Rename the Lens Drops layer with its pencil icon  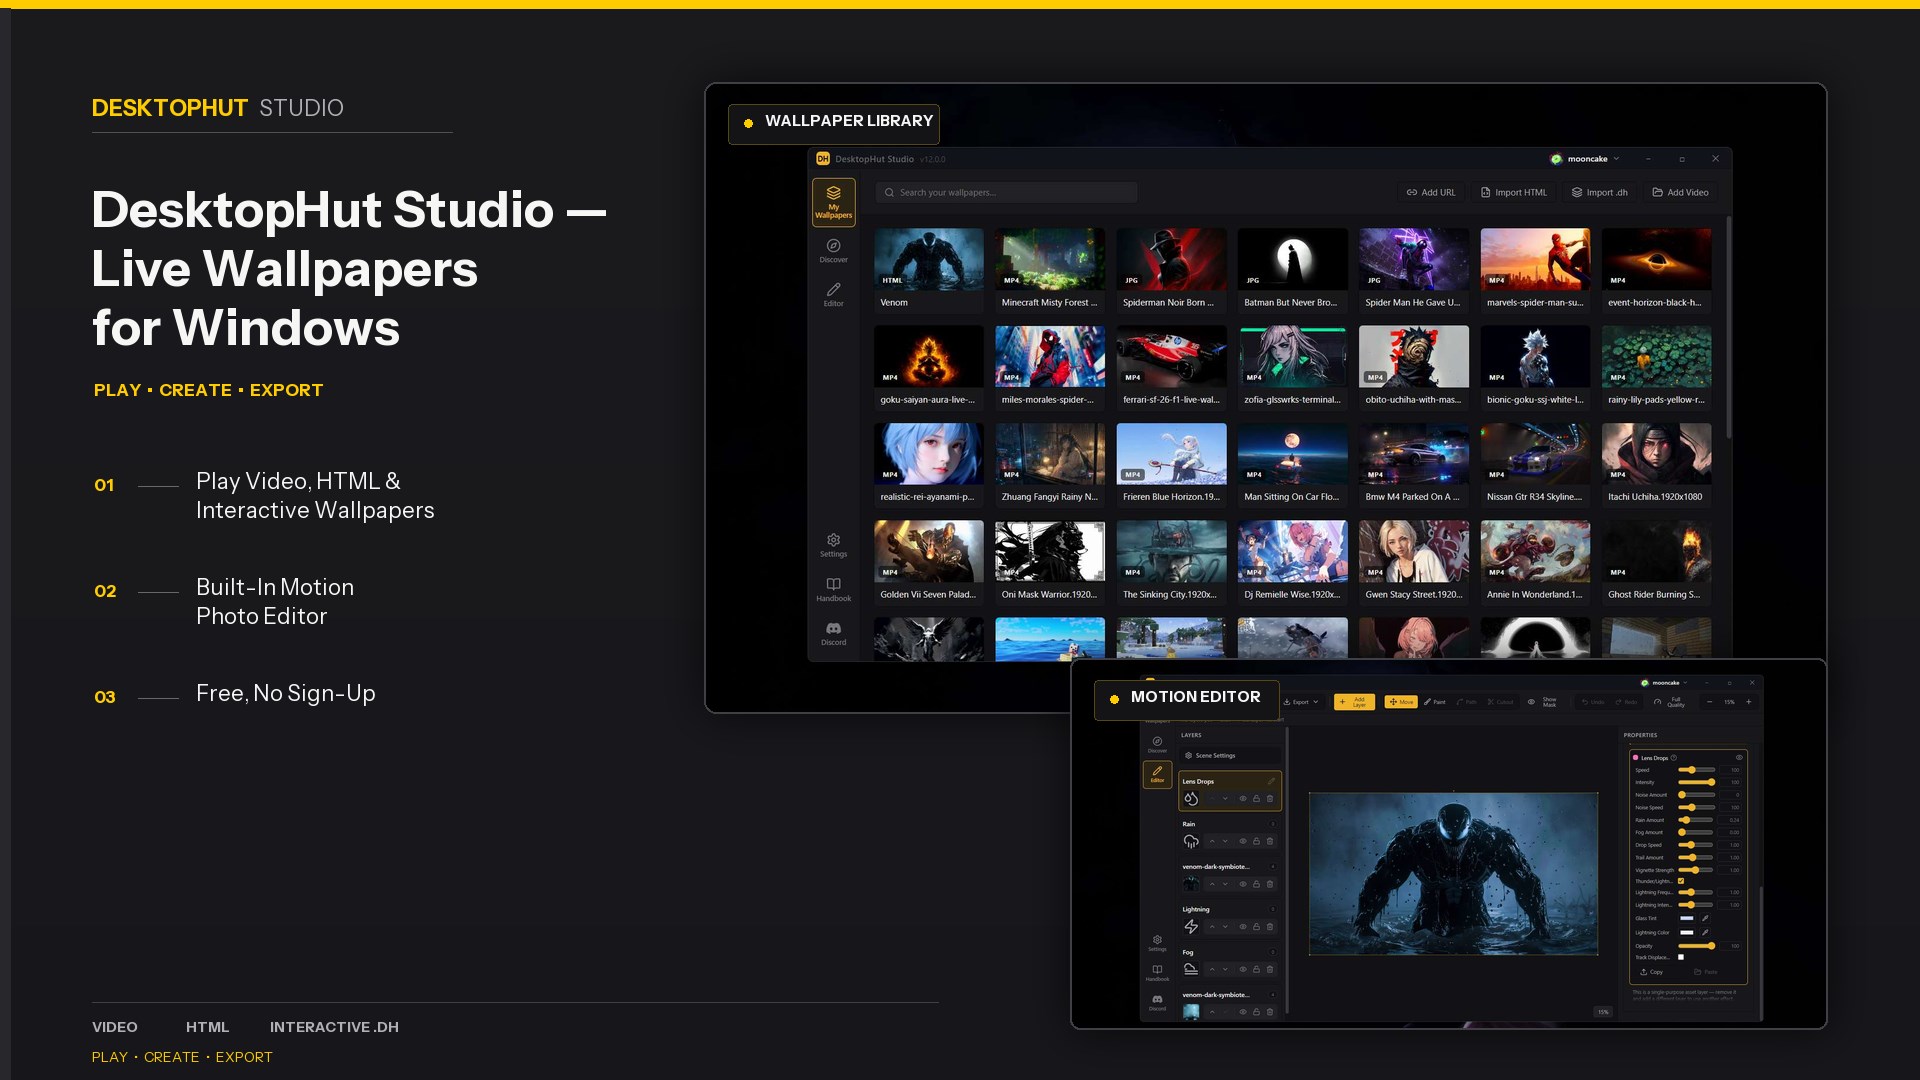click(x=1271, y=781)
